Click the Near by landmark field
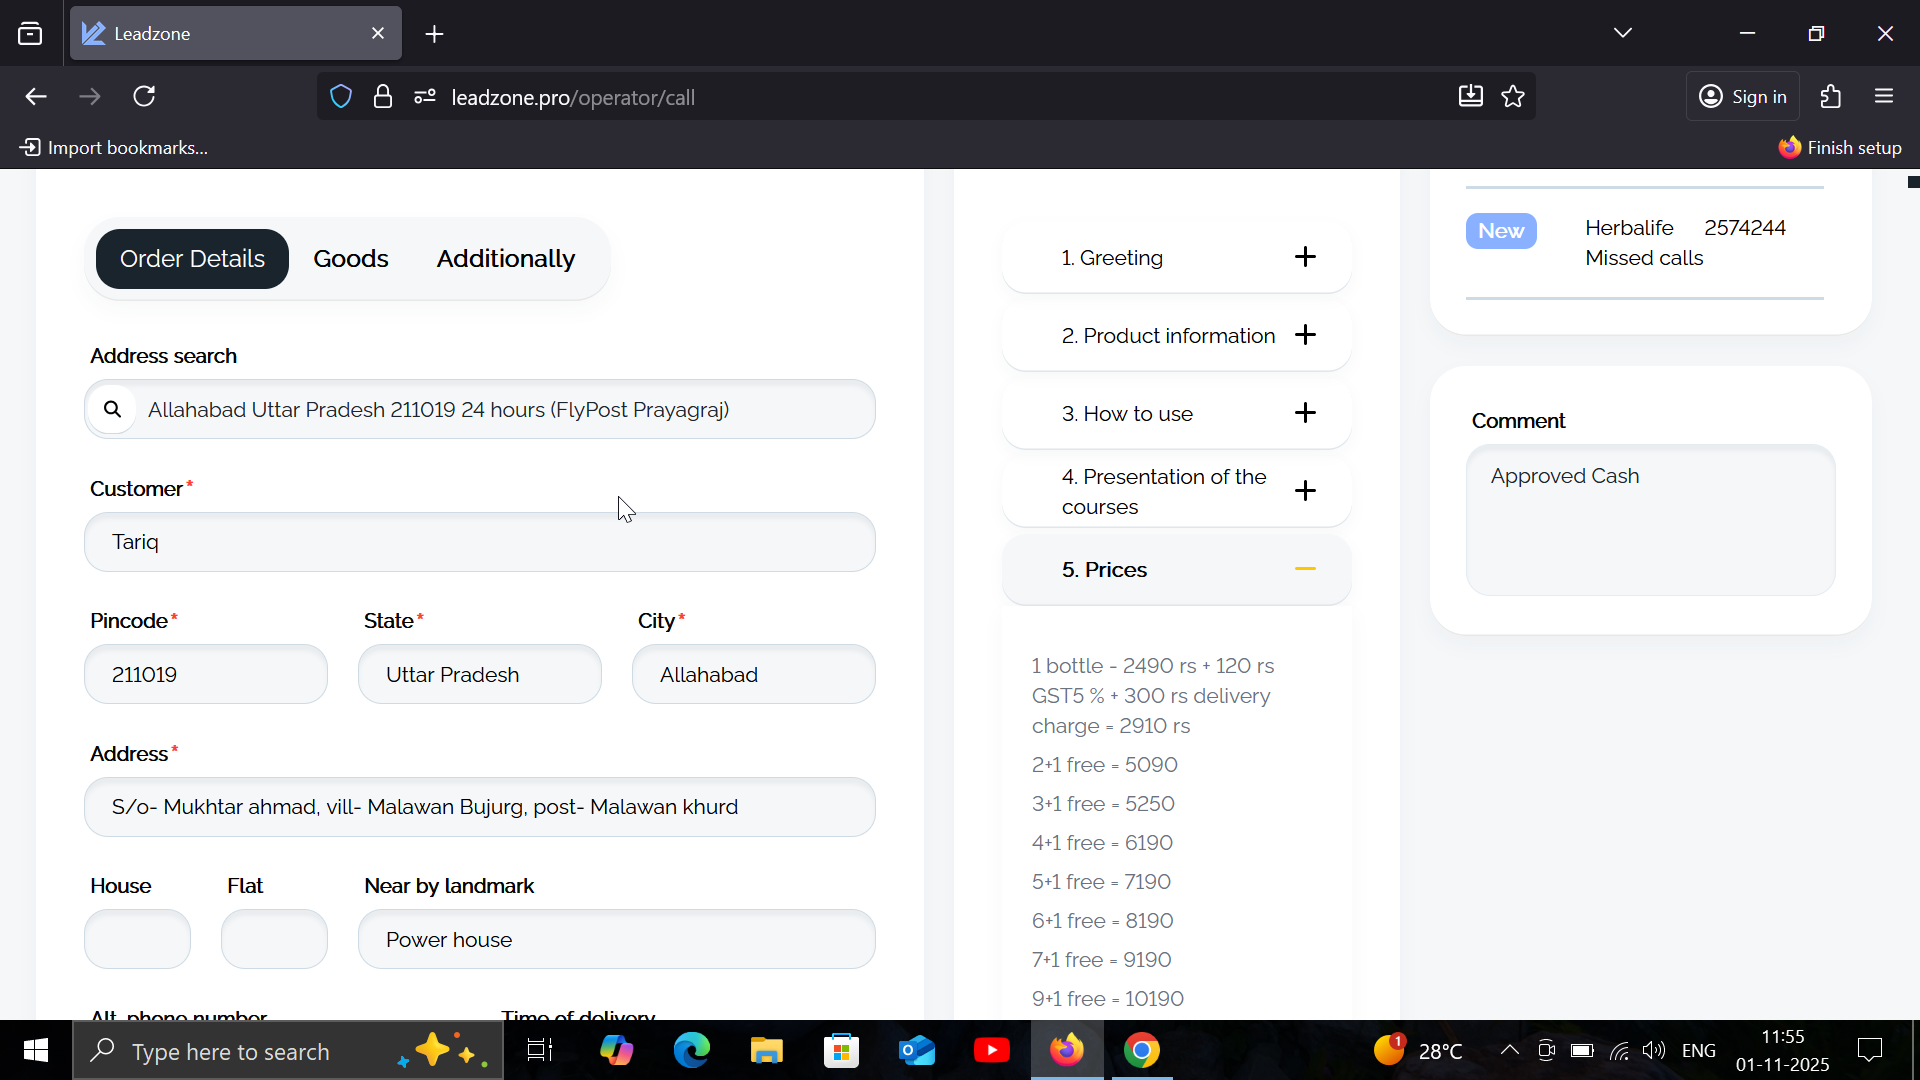 (616, 940)
